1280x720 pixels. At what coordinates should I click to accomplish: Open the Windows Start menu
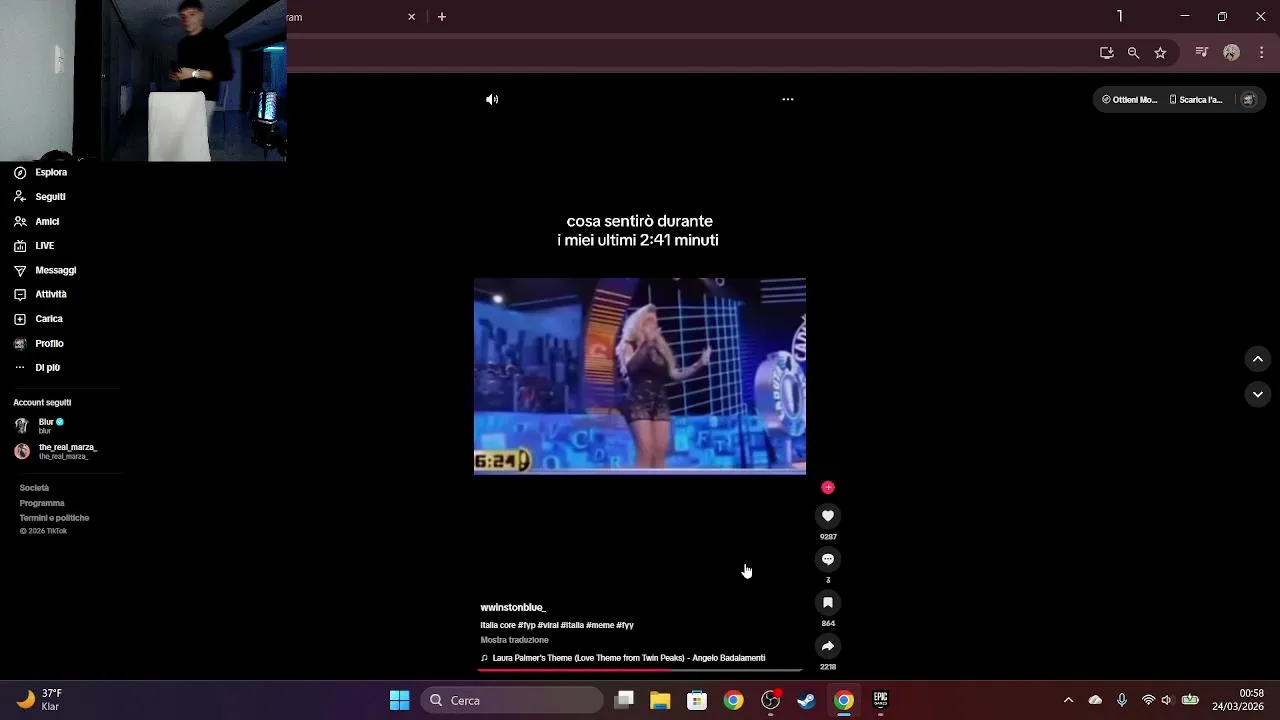click(x=399, y=700)
